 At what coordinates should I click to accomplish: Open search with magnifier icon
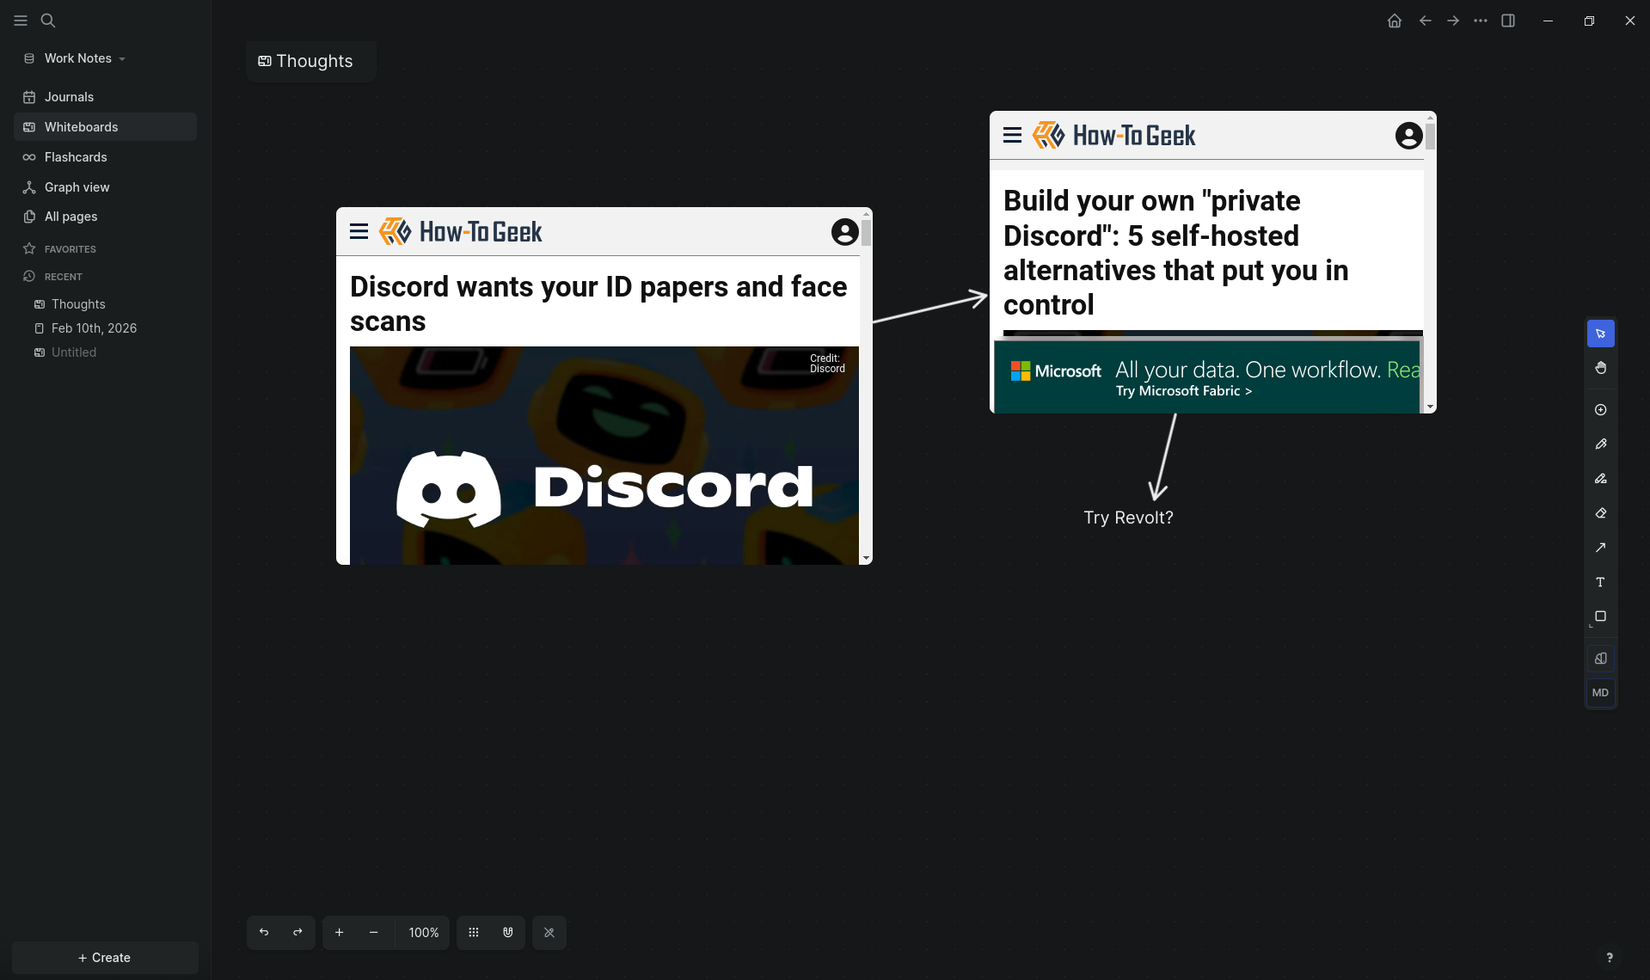[48, 20]
